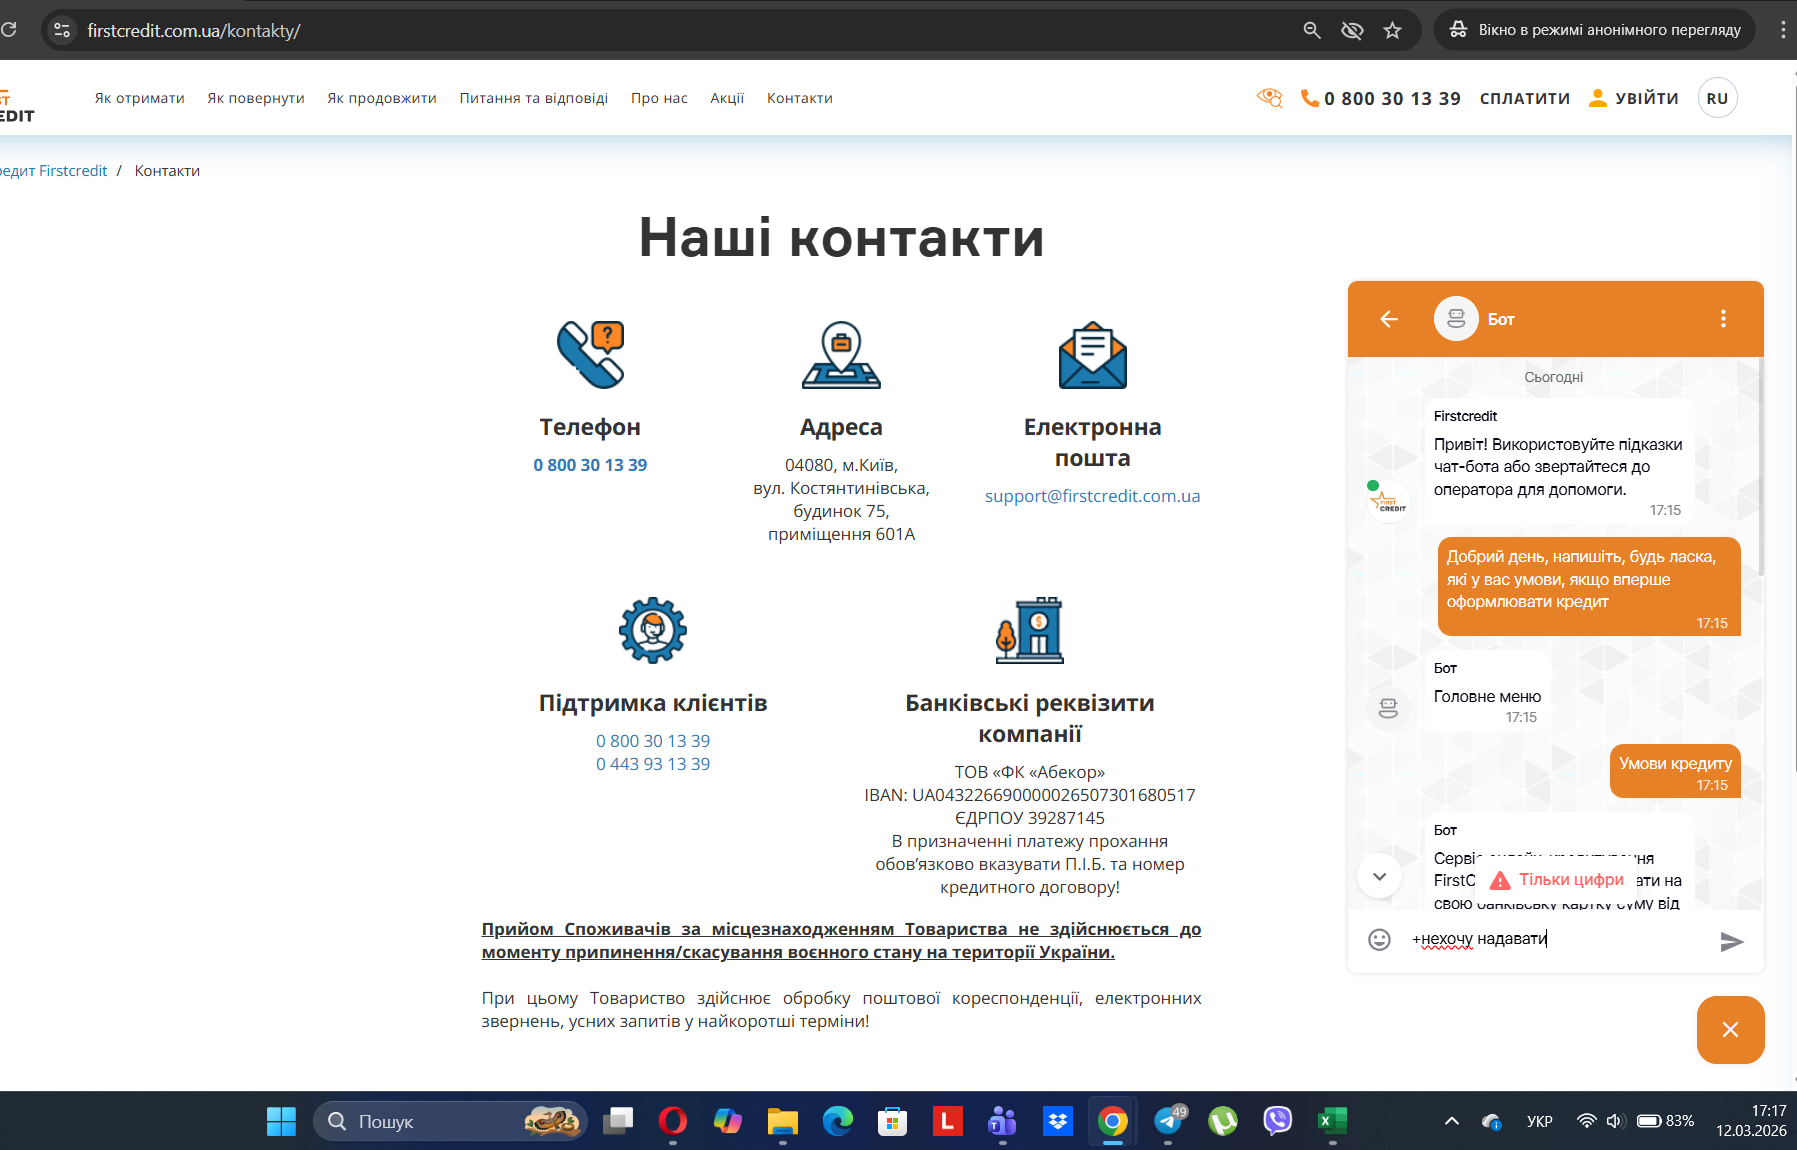
Task: Open File Explorer from the taskbar
Action: (x=783, y=1121)
